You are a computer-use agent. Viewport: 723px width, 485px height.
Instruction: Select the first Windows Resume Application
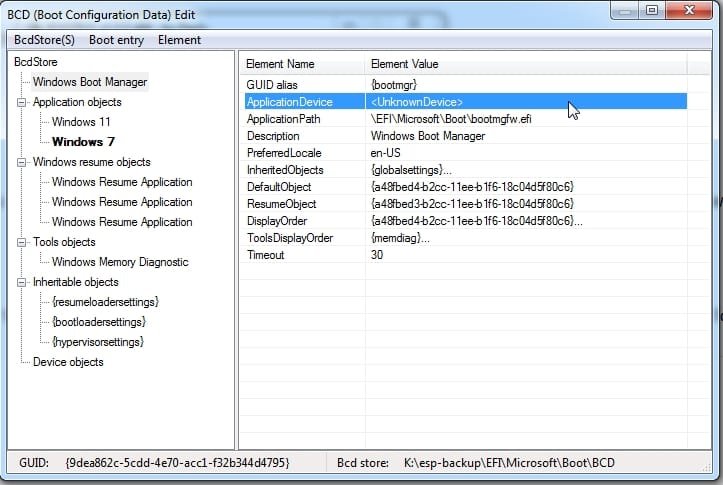coord(122,182)
